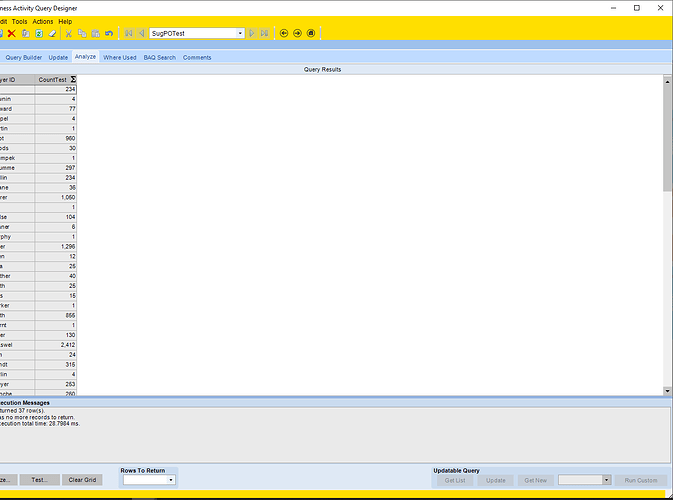This screenshot has width=673, height=500.
Task: Click the sigma summary icon on CountTest
Action: 73,79
